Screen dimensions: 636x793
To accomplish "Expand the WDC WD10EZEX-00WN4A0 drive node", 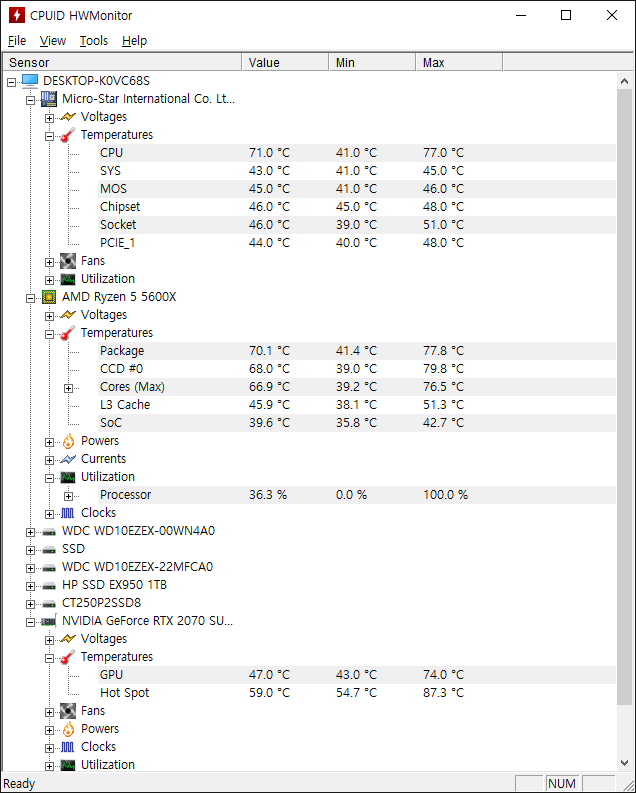I will tap(30, 531).
